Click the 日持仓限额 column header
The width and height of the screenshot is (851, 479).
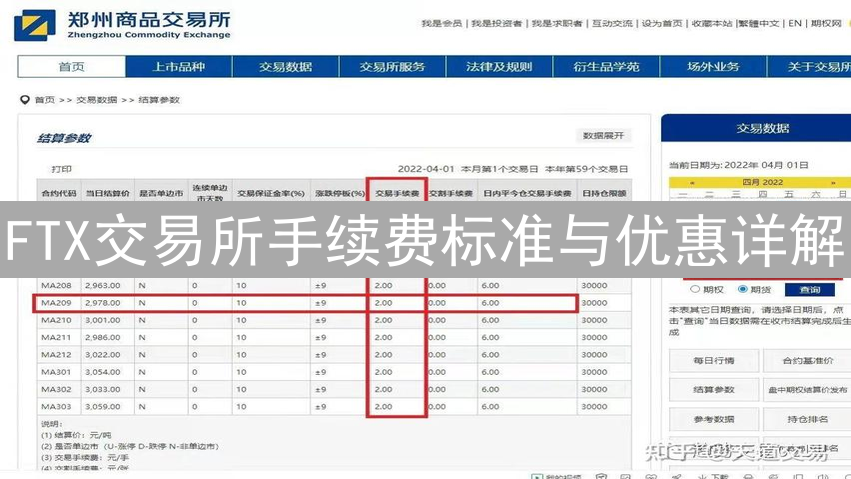pos(604,193)
